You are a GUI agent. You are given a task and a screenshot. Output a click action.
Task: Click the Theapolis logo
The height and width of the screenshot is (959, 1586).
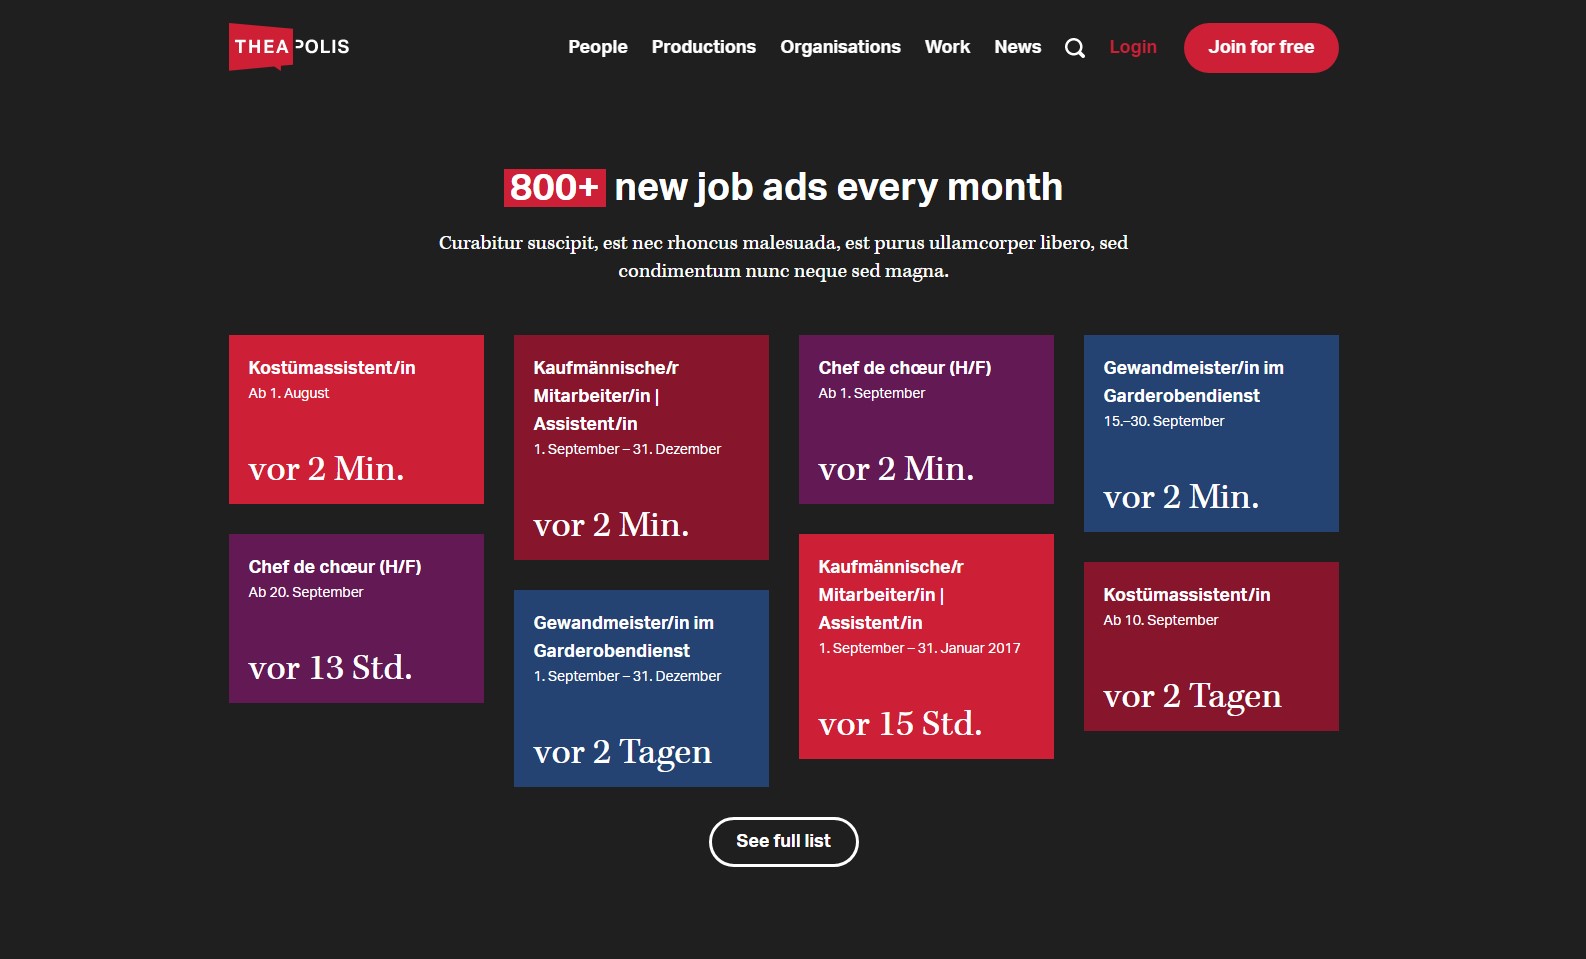[x=289, y=47]
